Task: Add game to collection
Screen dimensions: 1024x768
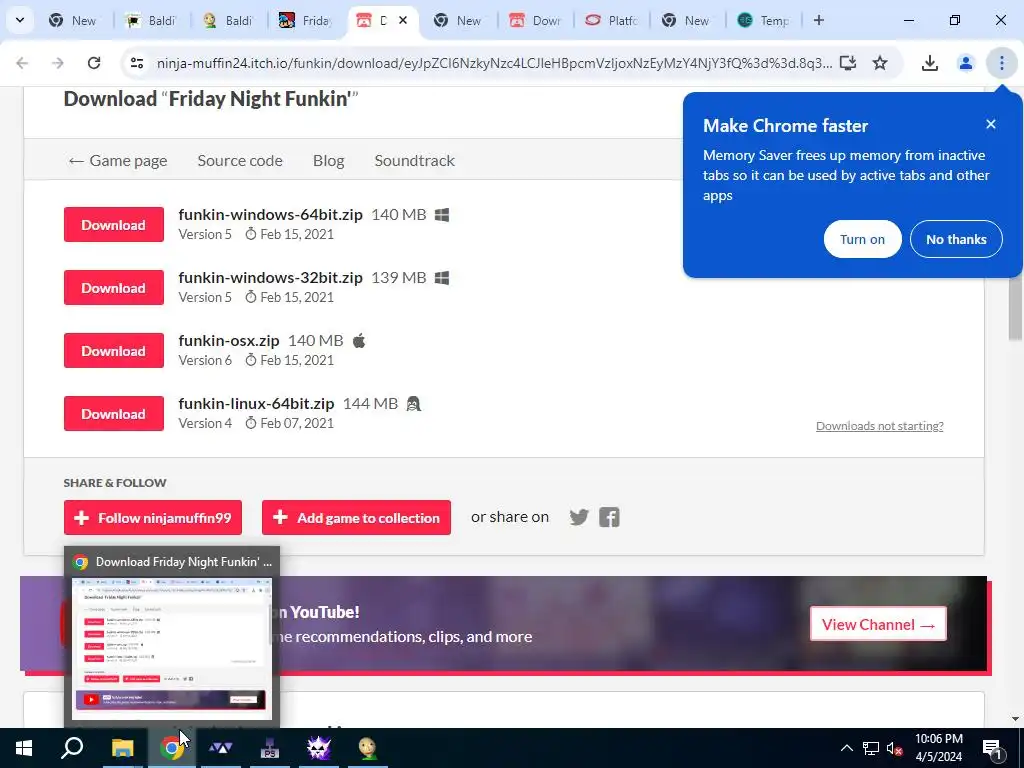Action: coord(357,518)
